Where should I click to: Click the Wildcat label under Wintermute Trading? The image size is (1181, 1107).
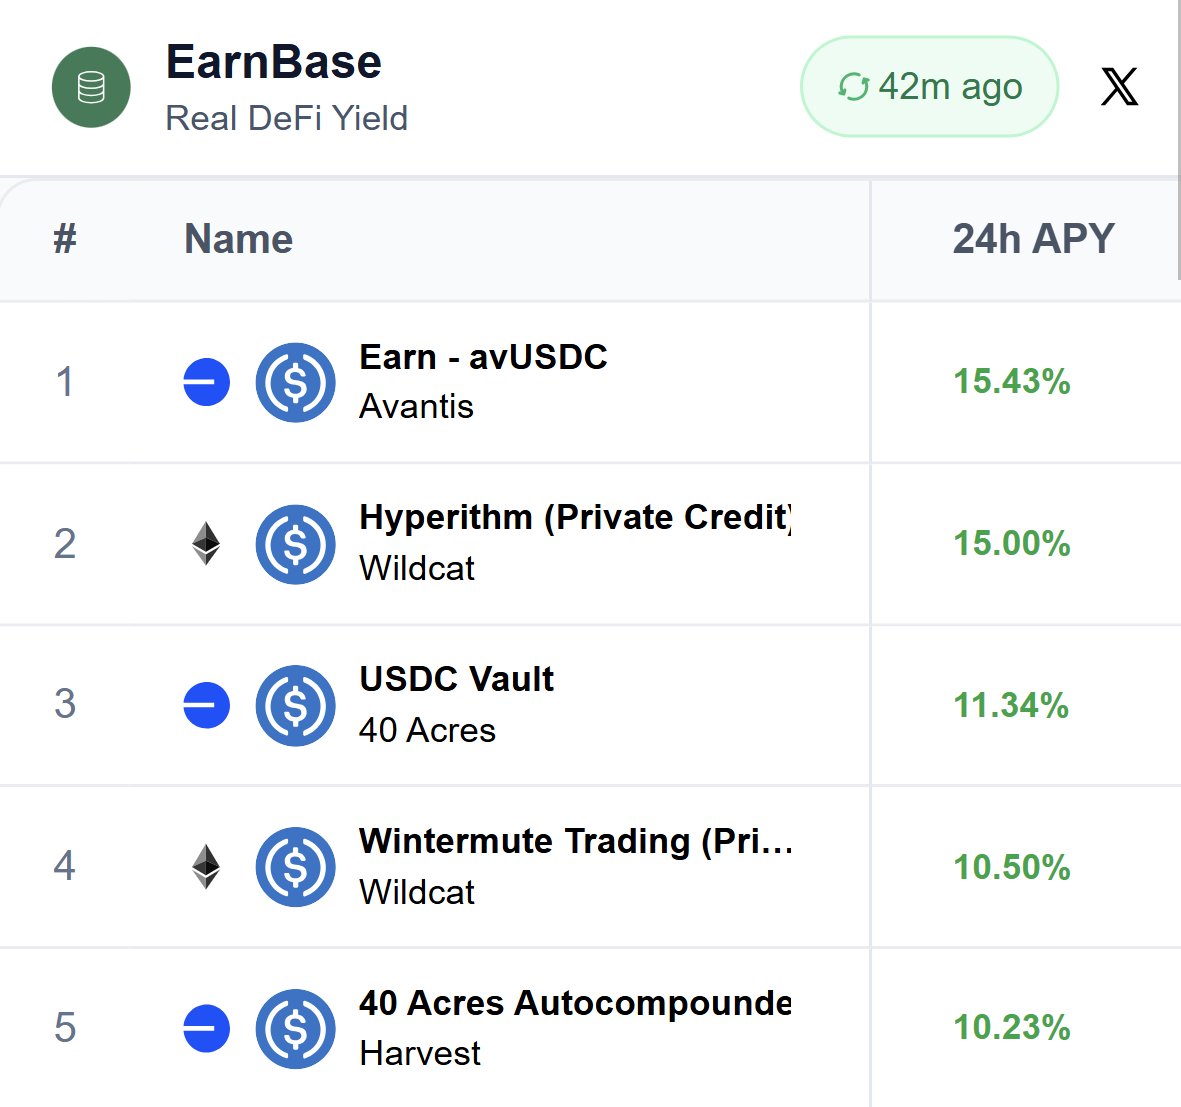[x=417, y=892]
